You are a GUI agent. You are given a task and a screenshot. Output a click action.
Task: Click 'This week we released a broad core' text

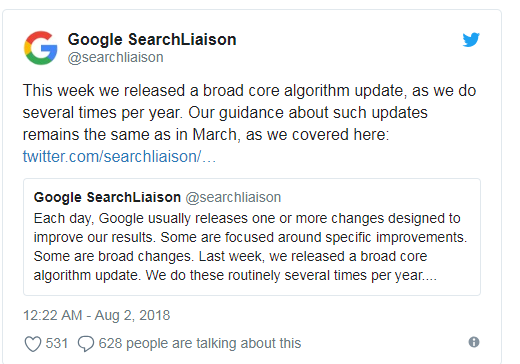[x=151, y=91]
